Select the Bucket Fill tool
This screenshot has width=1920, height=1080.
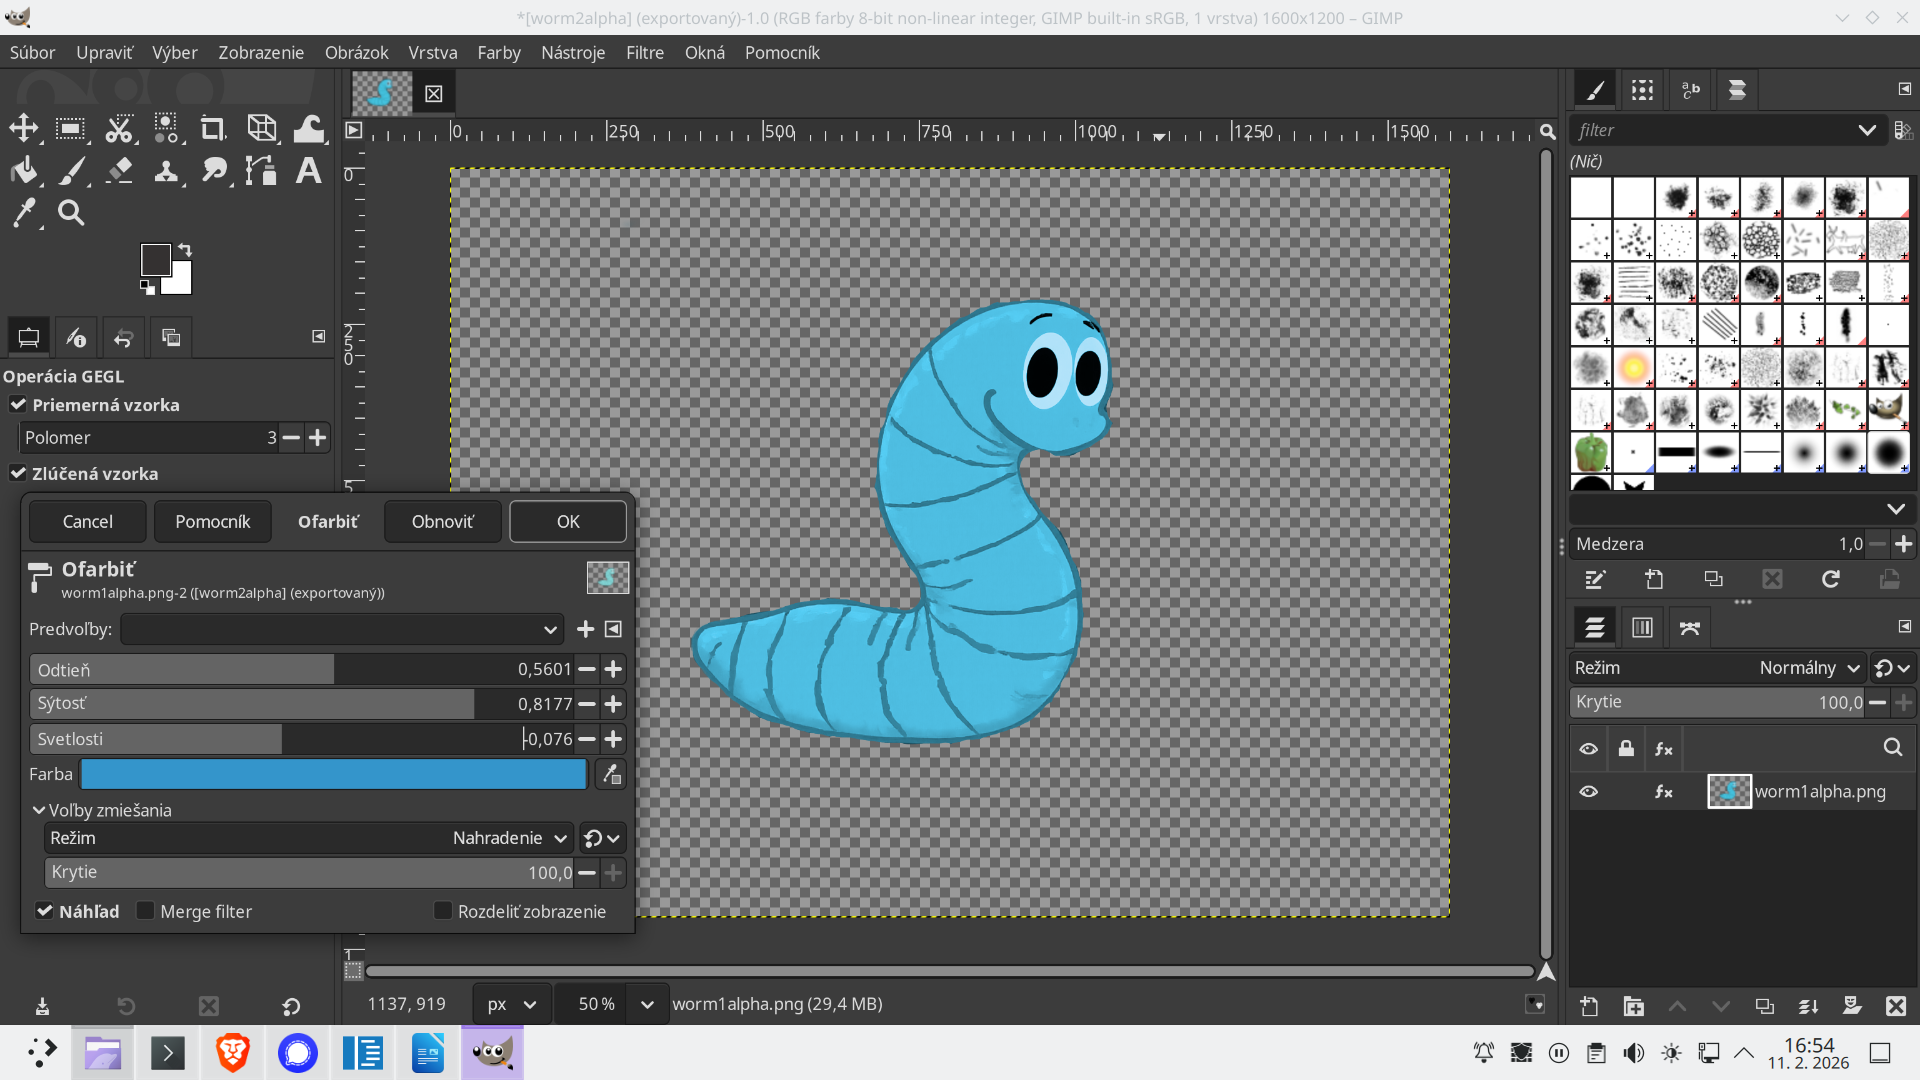click(24, 170)
